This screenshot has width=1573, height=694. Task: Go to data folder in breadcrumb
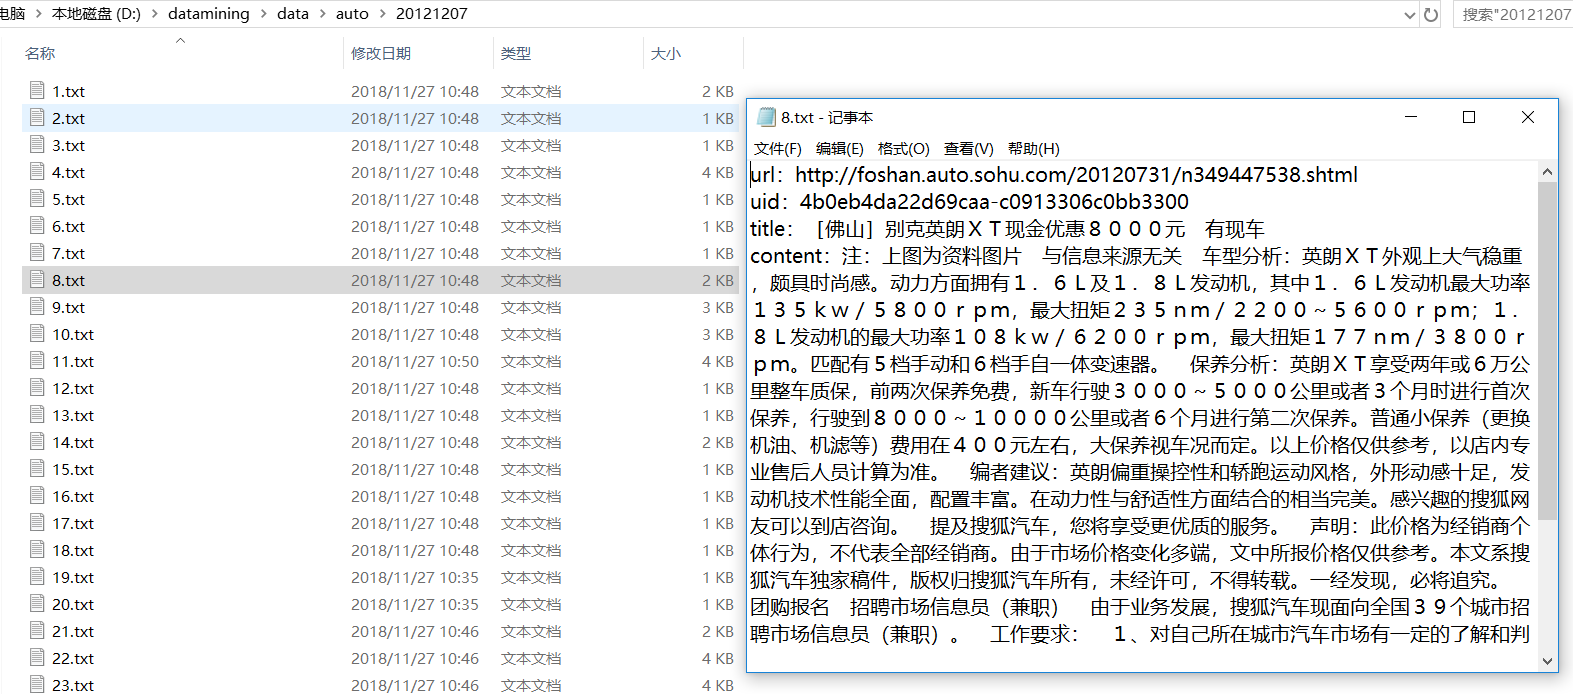(293, 14)
